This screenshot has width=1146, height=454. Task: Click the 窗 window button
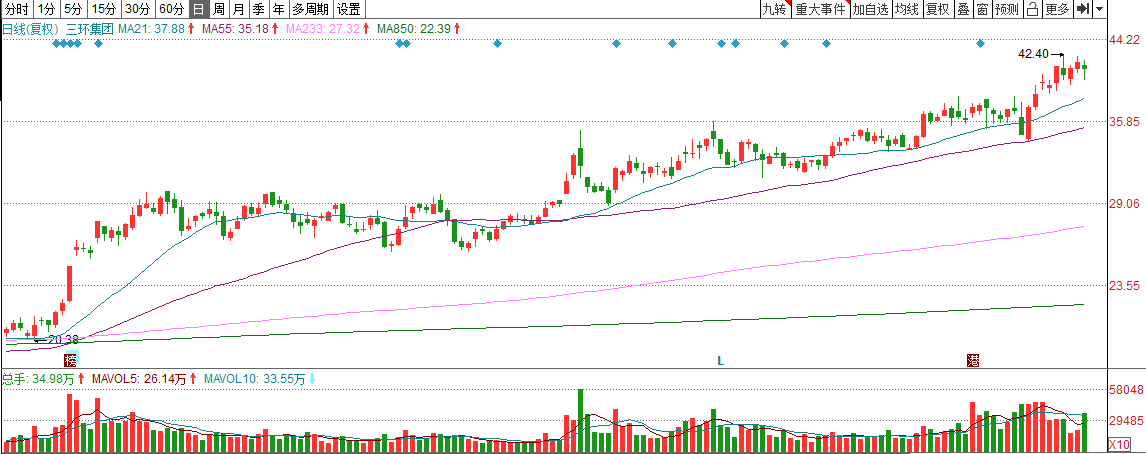[982, 10]
